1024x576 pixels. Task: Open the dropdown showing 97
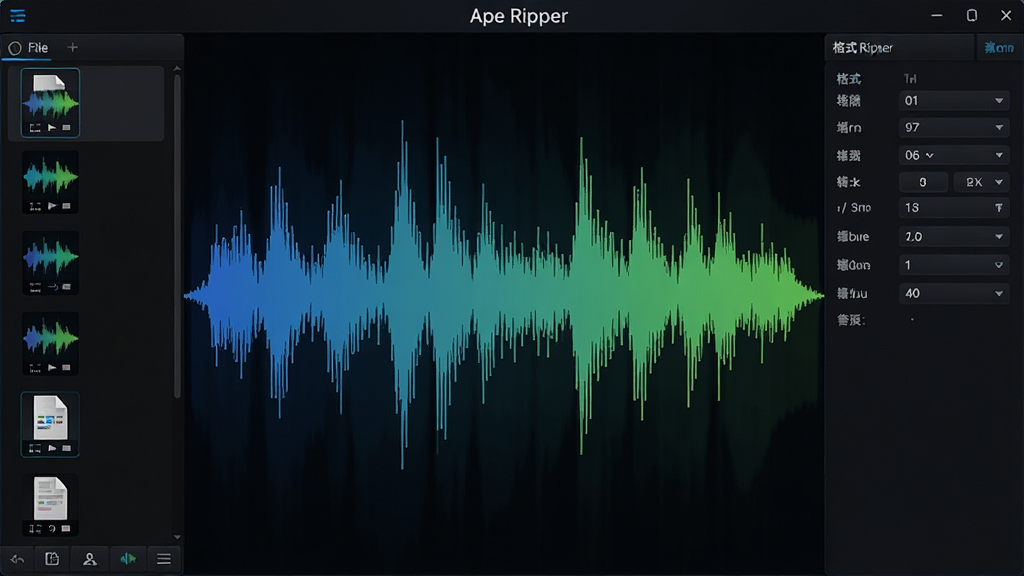(954, 127)
